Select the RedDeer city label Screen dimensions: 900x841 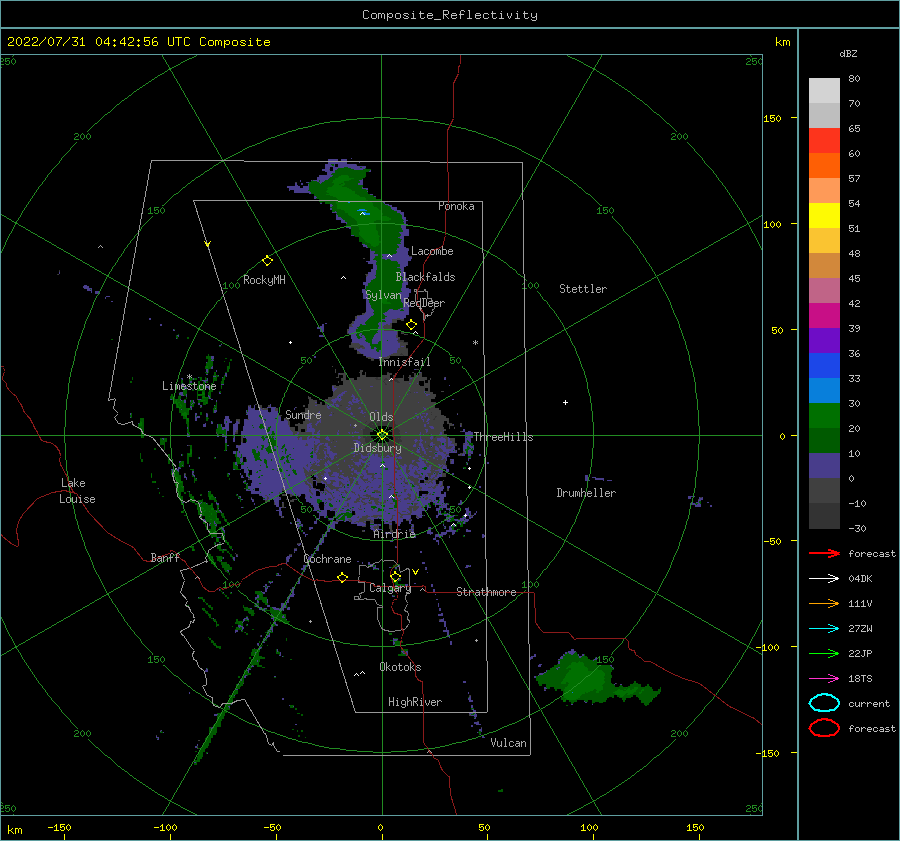coord(424,303)
